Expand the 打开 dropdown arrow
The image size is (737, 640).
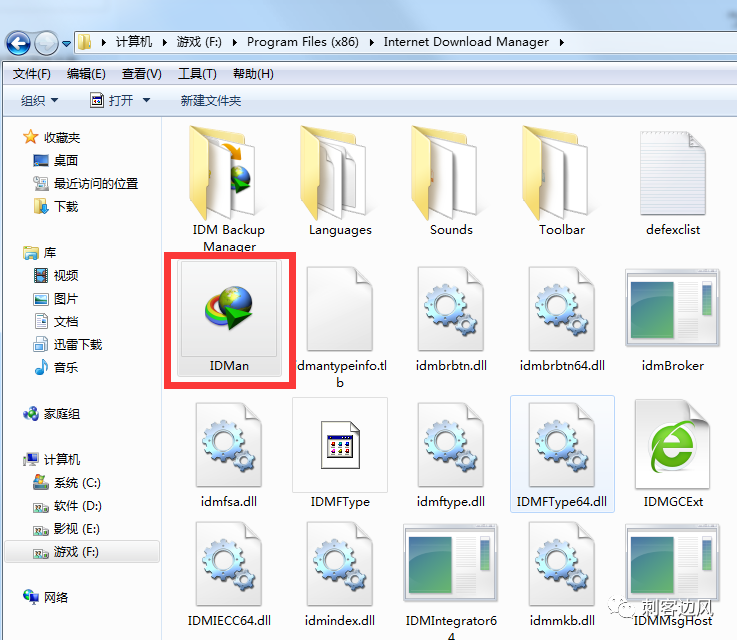tap(146, 101)
